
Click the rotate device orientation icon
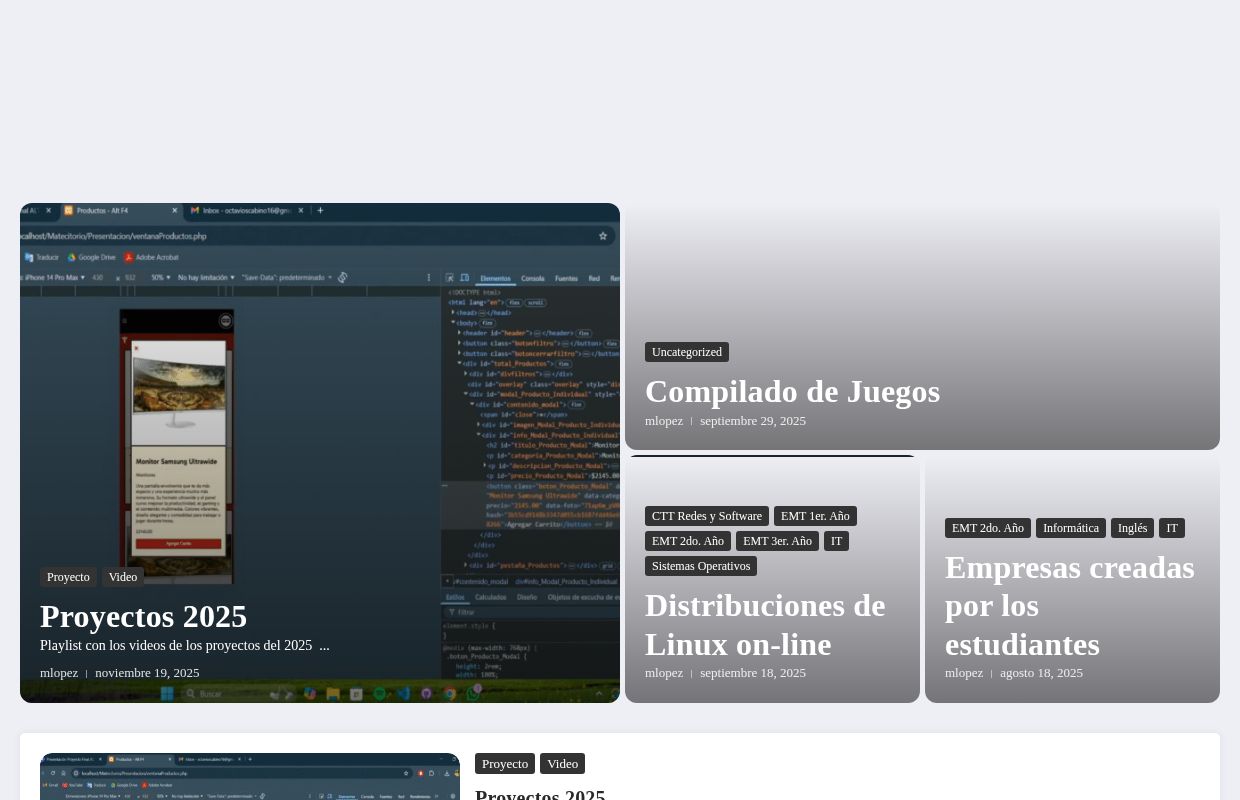341,277
